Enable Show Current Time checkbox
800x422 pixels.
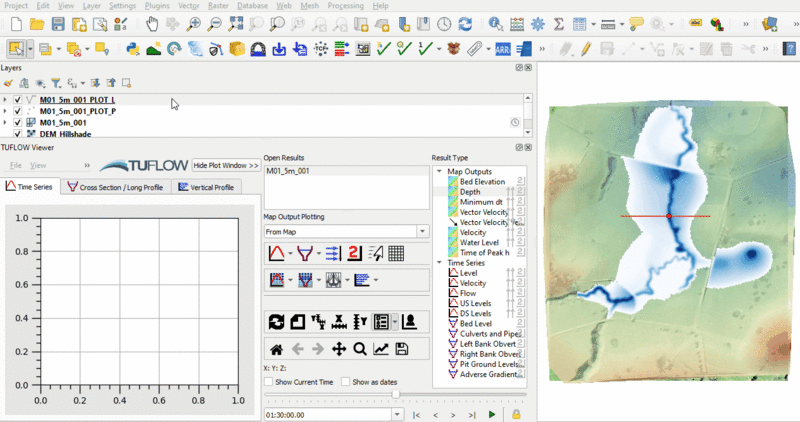tap(268, 382)
